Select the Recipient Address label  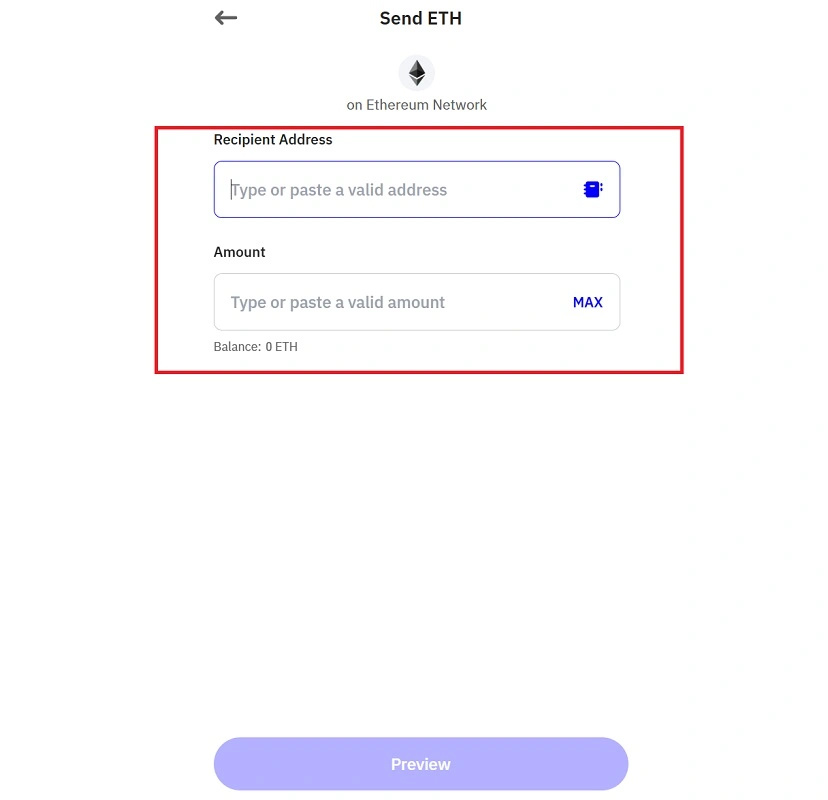[273, 139]
